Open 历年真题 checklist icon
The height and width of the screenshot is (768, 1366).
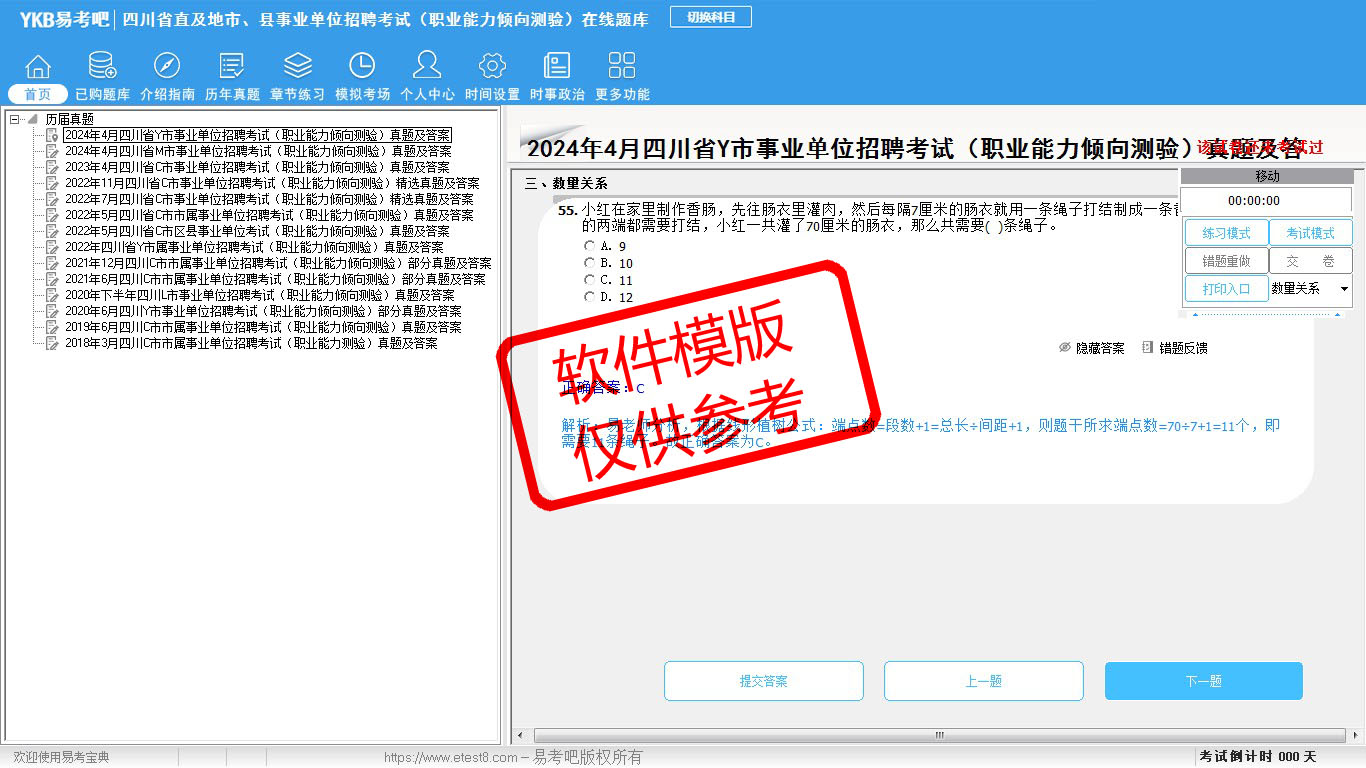coord(232,68)
